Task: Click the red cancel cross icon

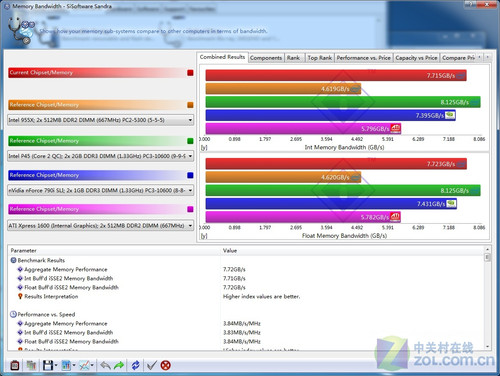Action: click(166, 365)
